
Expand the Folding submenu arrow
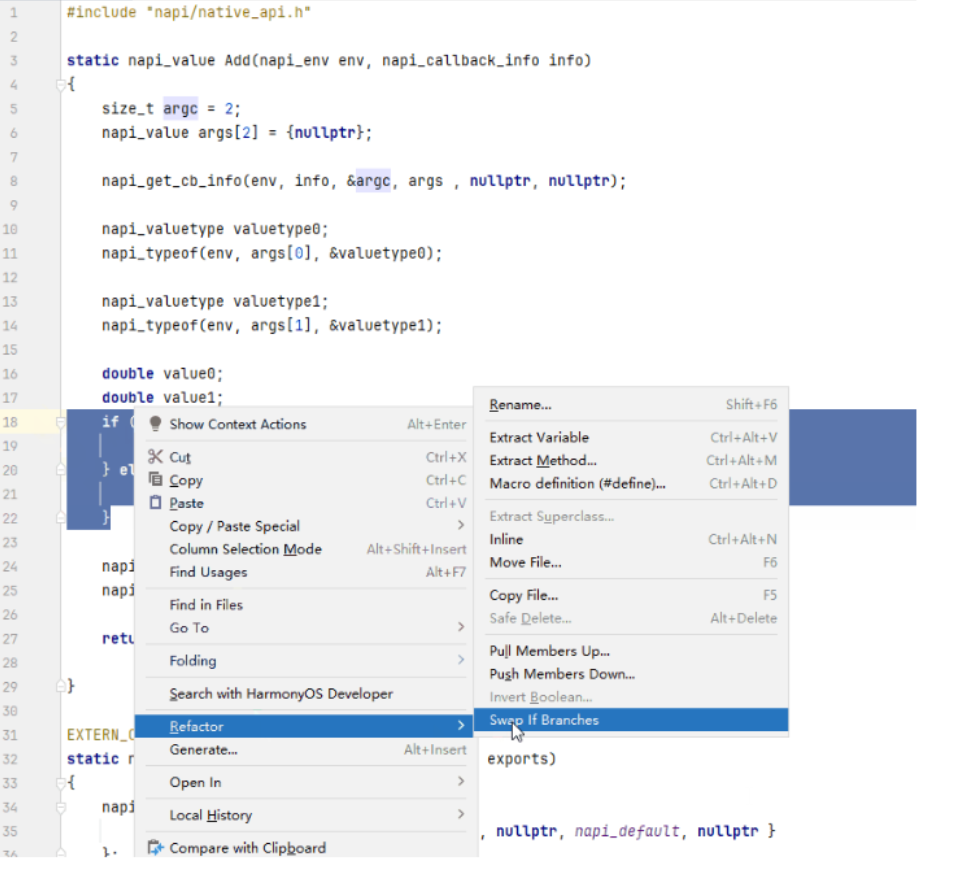[x=460, y=661]
